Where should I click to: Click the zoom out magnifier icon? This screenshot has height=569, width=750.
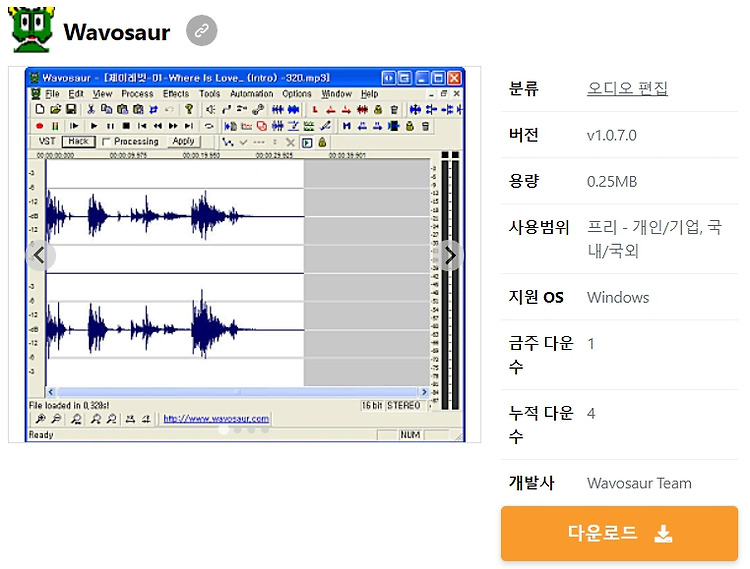[56, 419]
